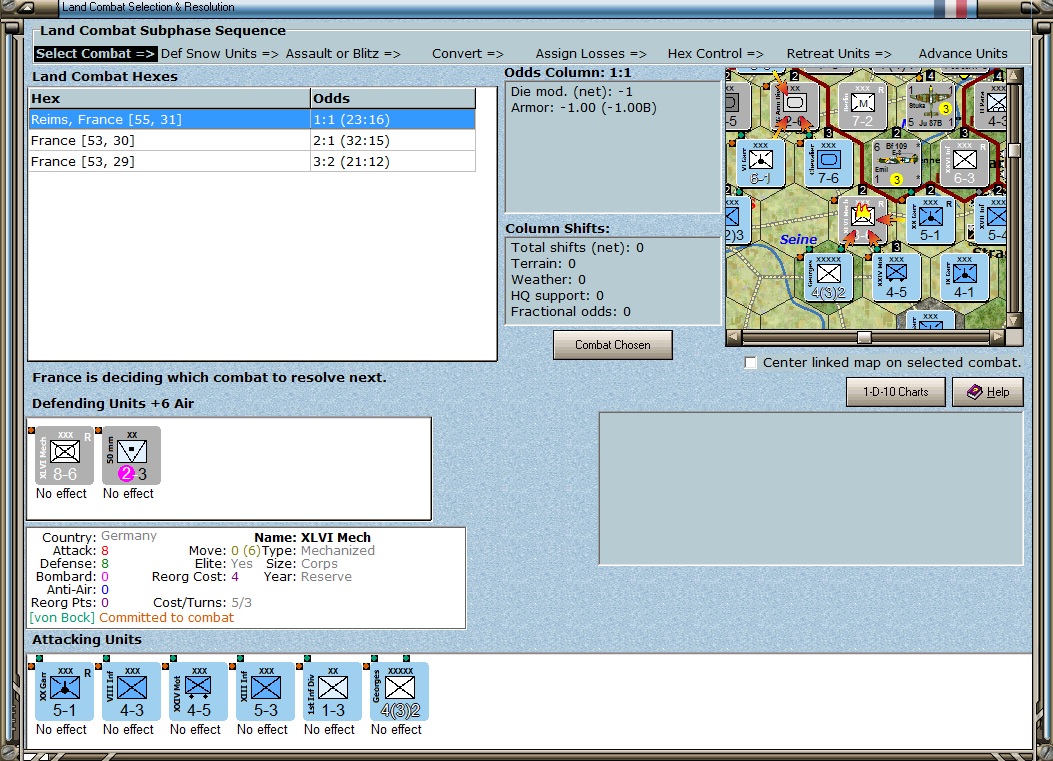Click the Odds column header

pyautogui.click(x=393, y=98)
